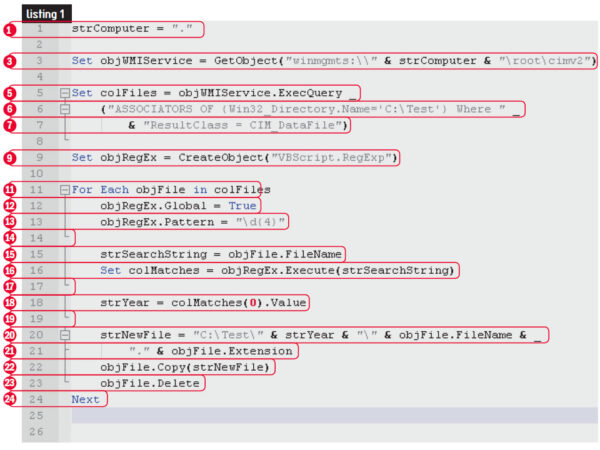Click the red badge numbered 9

click(9, 157)
